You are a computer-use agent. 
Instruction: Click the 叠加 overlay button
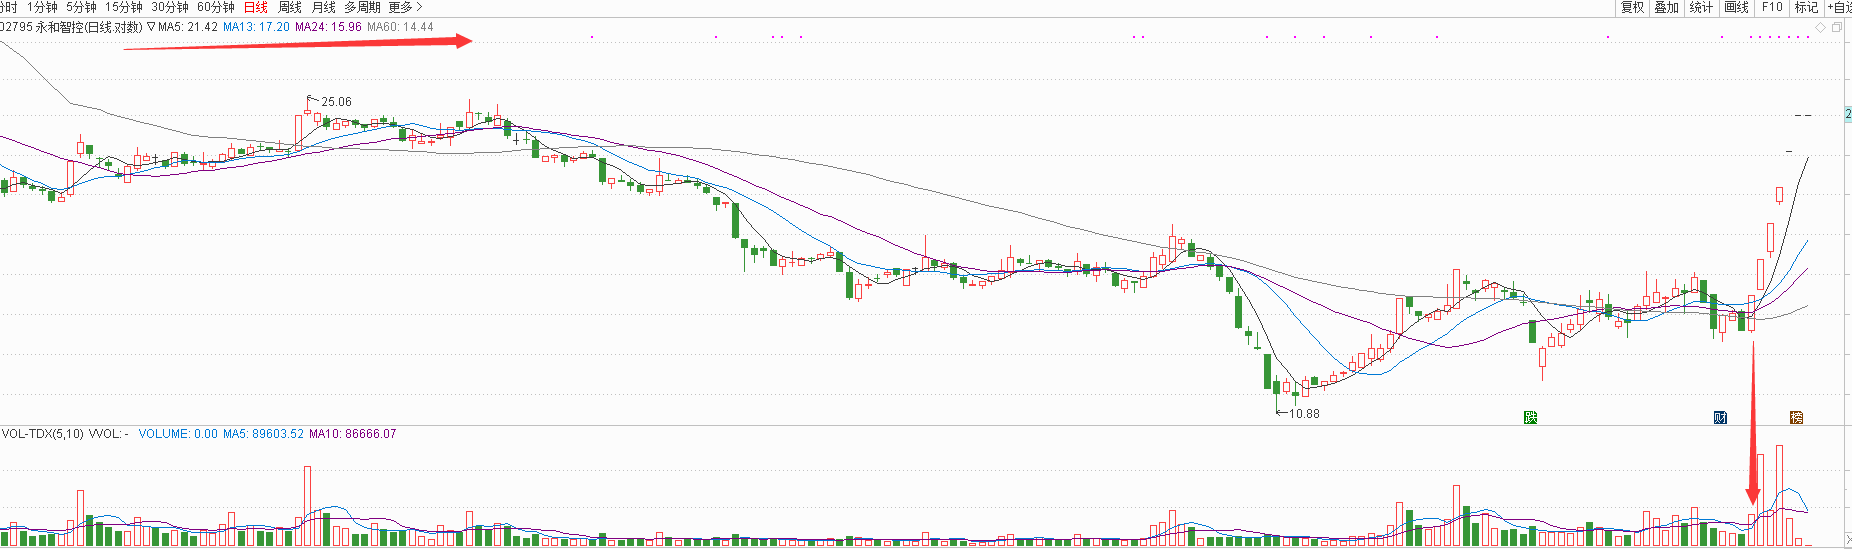pyautogui.click(x=1666, y=7)
